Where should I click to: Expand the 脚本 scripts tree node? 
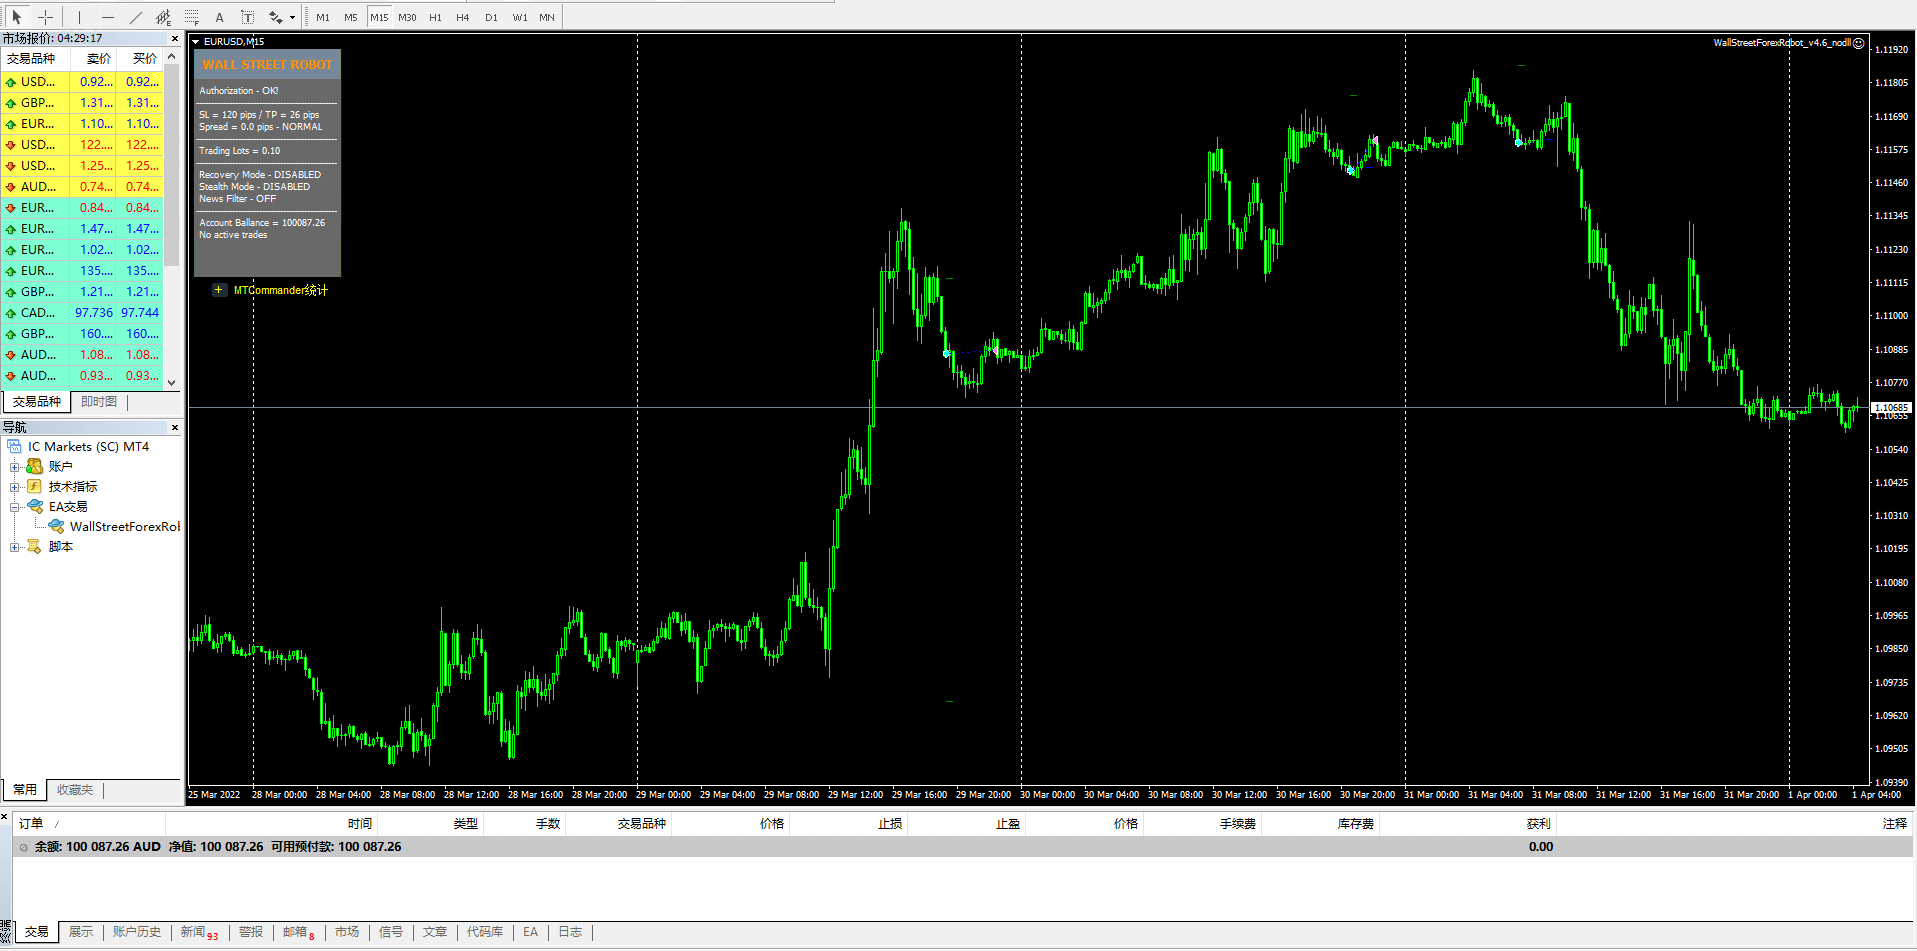[14, 547]
